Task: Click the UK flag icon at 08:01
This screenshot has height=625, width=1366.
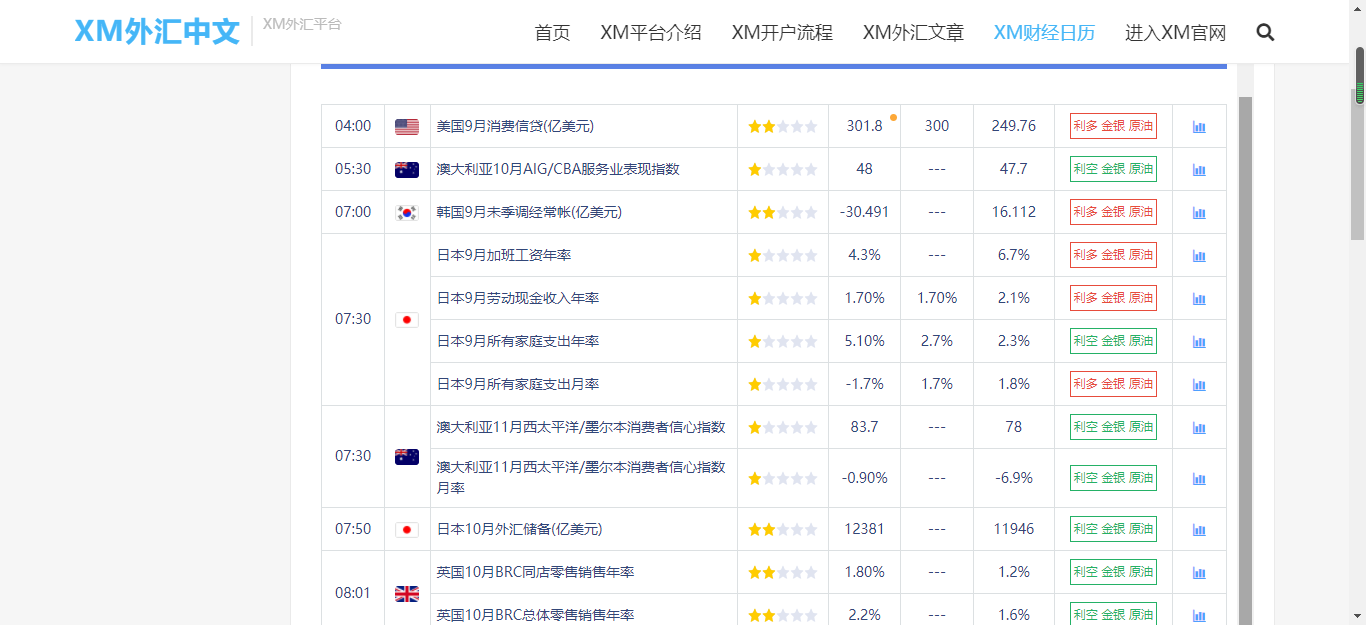Action: pyautogui.click(x=407, y=594)
